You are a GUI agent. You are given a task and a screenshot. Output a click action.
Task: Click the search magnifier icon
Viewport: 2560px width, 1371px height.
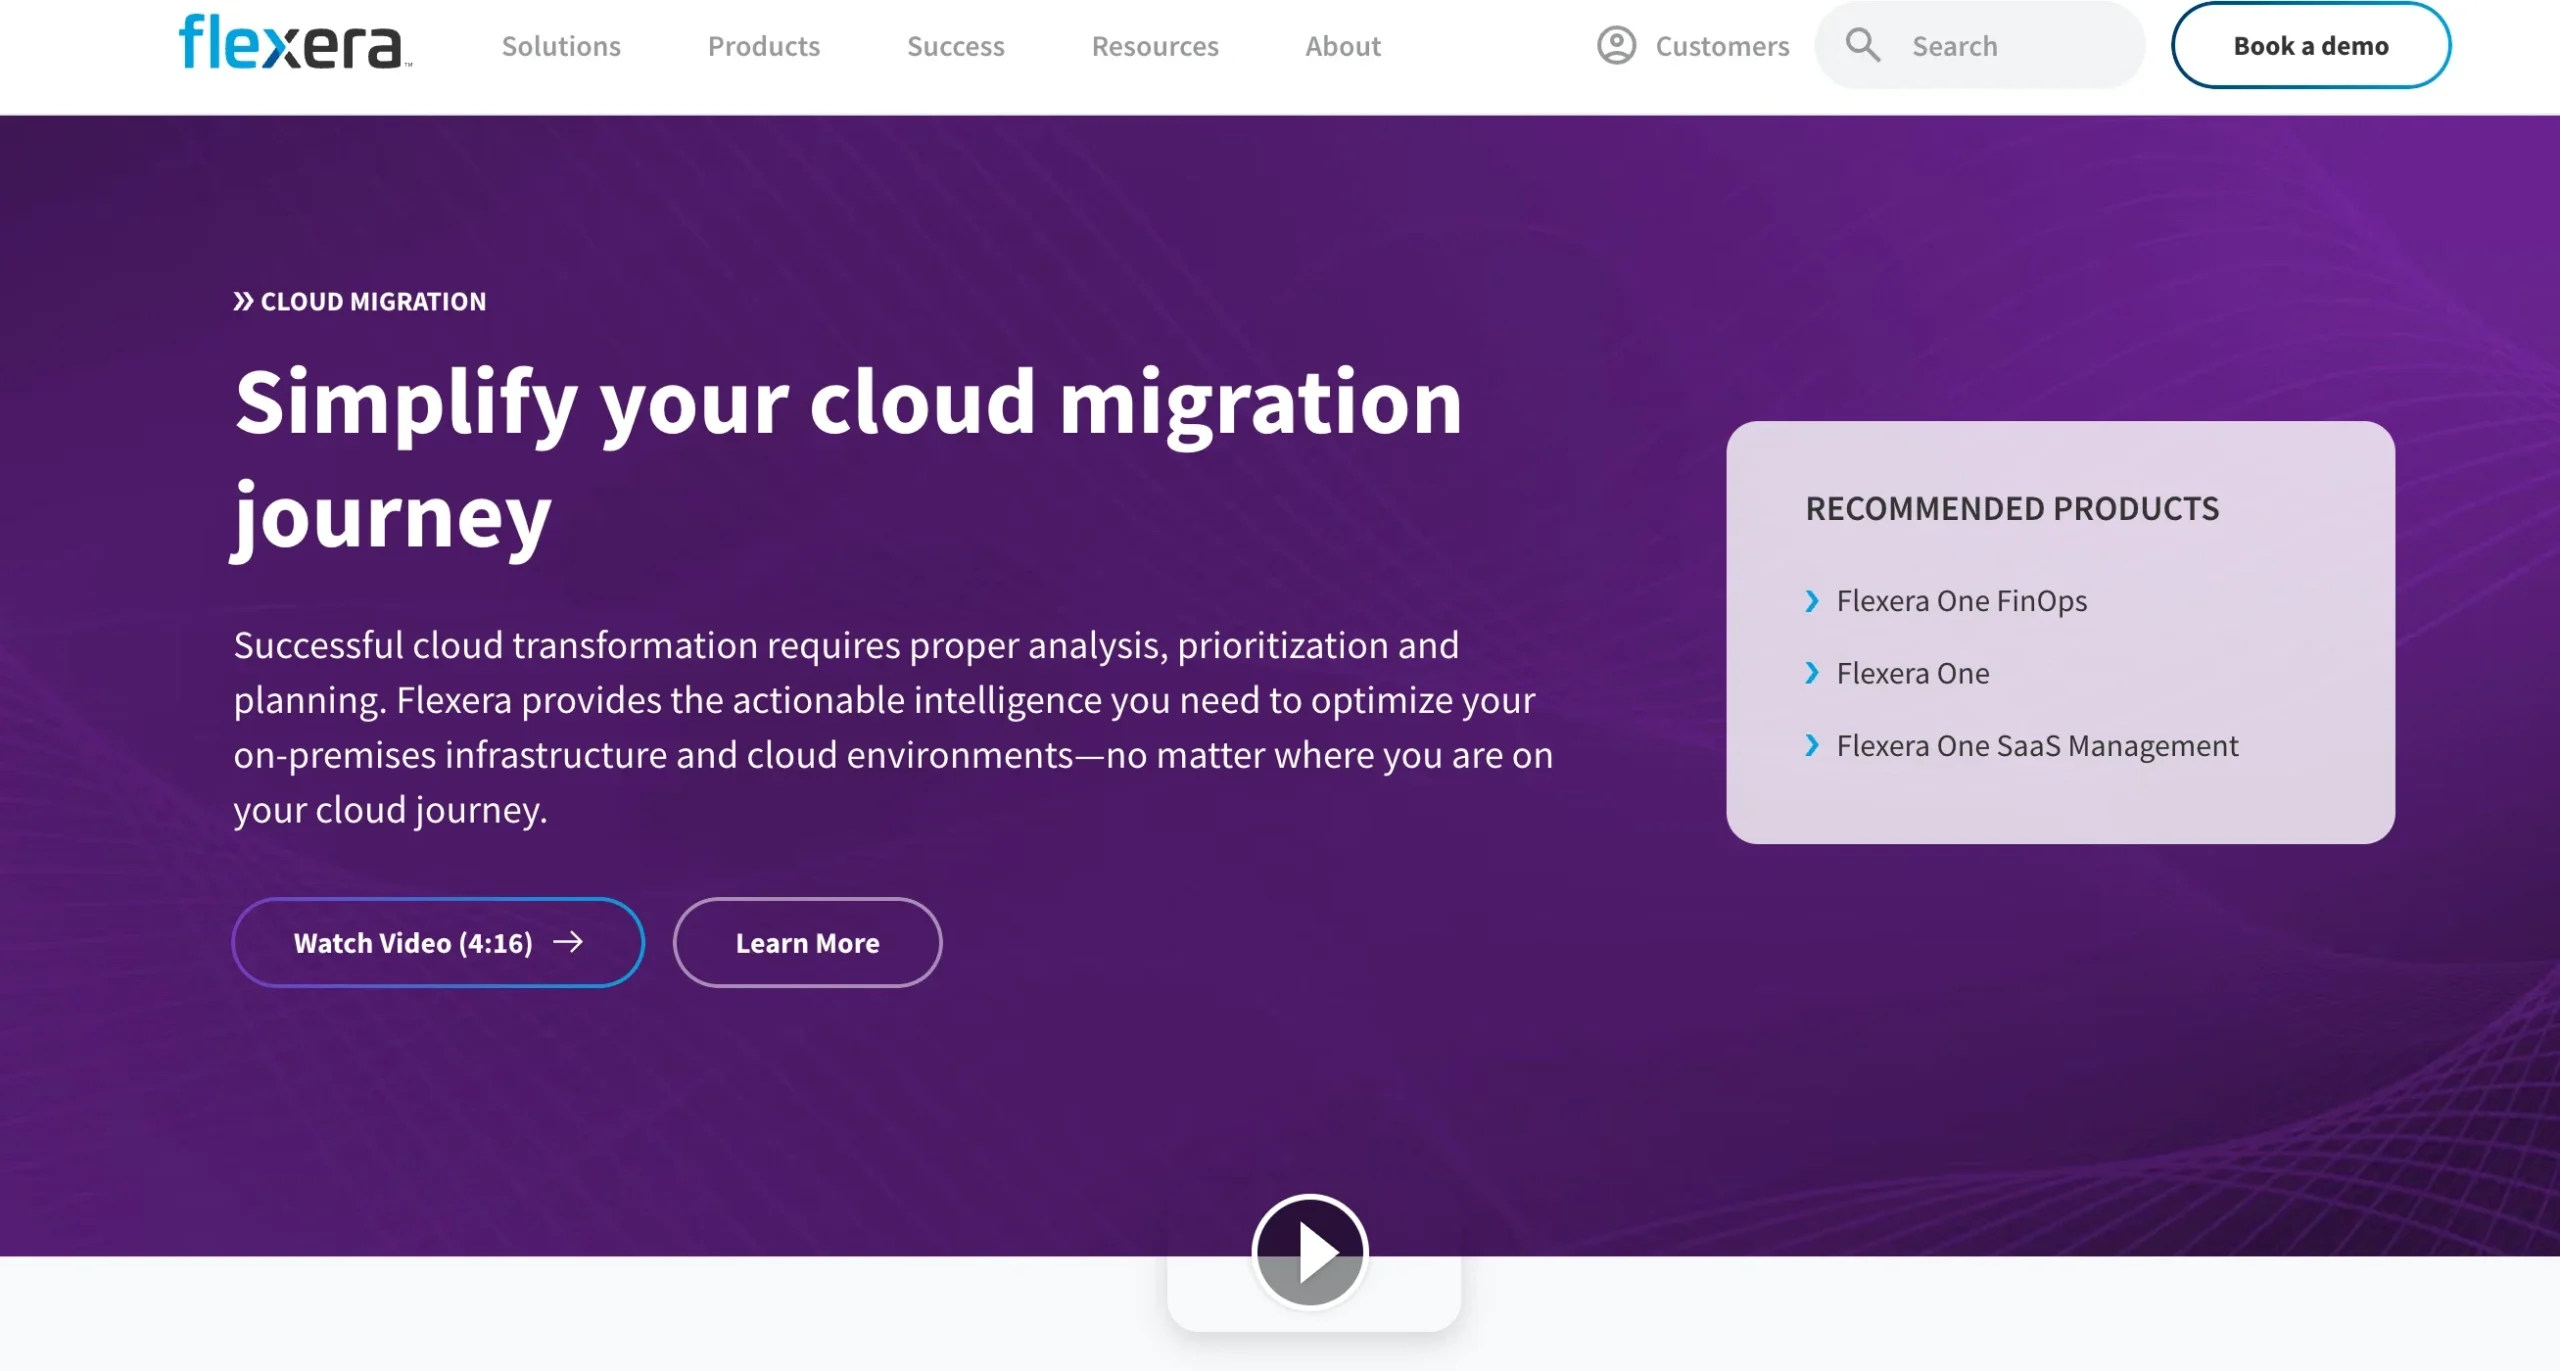[1862, 44]
